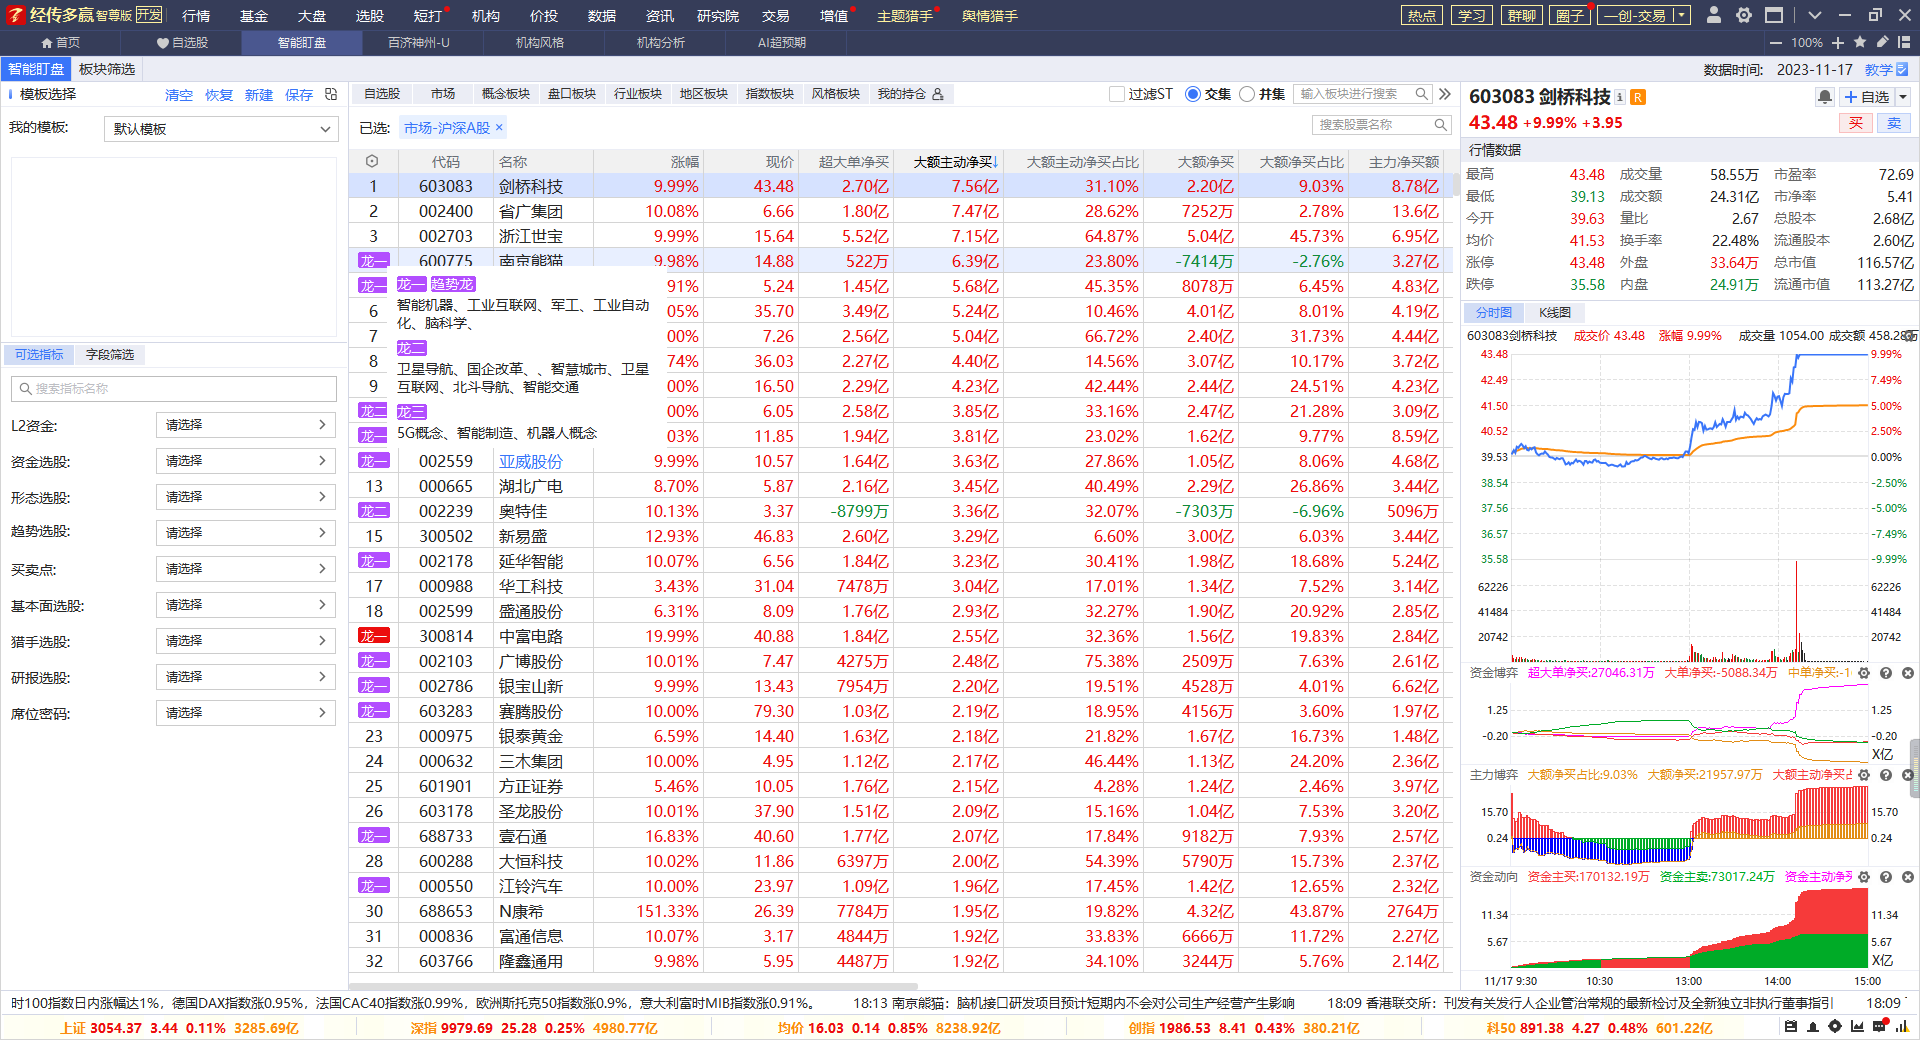Click the star favorites icon in toolbar
1920x1040 pixels.
click(x=1860, y=42)
